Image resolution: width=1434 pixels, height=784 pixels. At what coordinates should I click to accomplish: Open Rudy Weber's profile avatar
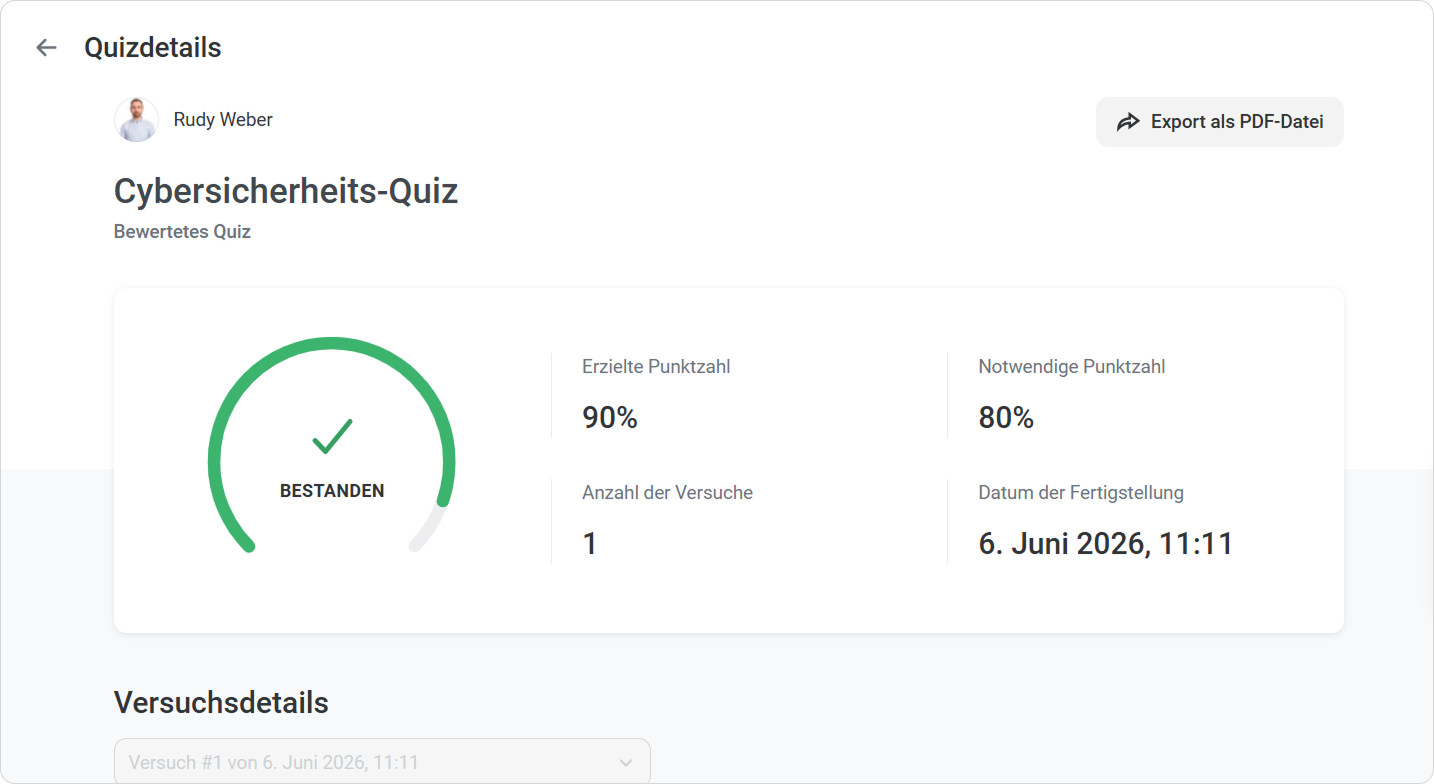[136, 120]
